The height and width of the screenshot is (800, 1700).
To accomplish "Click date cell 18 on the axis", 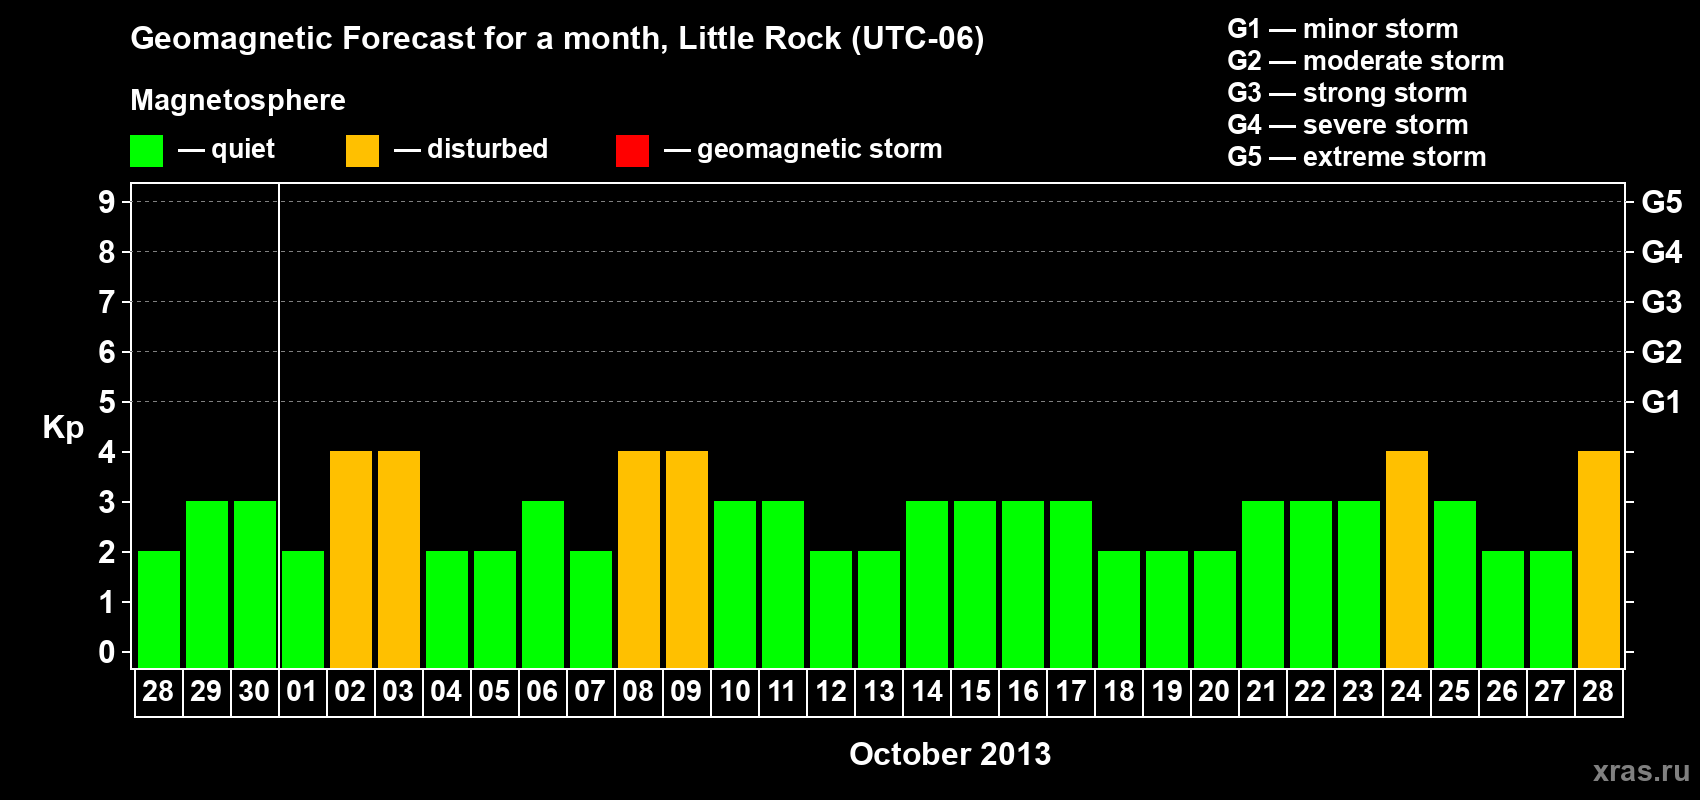I will pyautogui.click(x=1118, y=692).
